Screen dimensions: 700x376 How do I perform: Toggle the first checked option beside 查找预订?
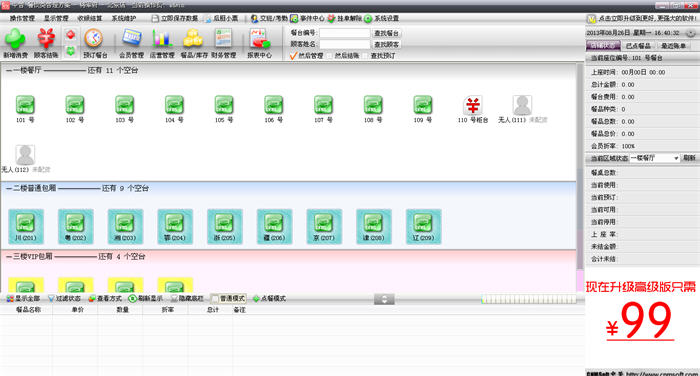tap(293, 56)
